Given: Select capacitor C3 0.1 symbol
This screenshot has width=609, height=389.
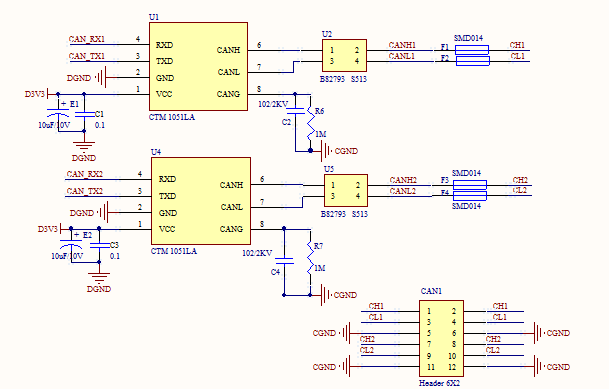Looking at the screenshot, I should [99, 245].
